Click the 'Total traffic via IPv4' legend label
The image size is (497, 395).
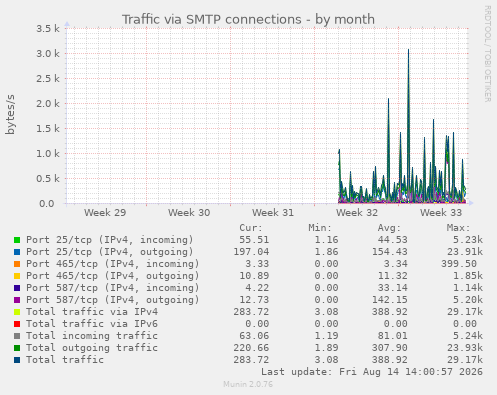pos(92,312)
